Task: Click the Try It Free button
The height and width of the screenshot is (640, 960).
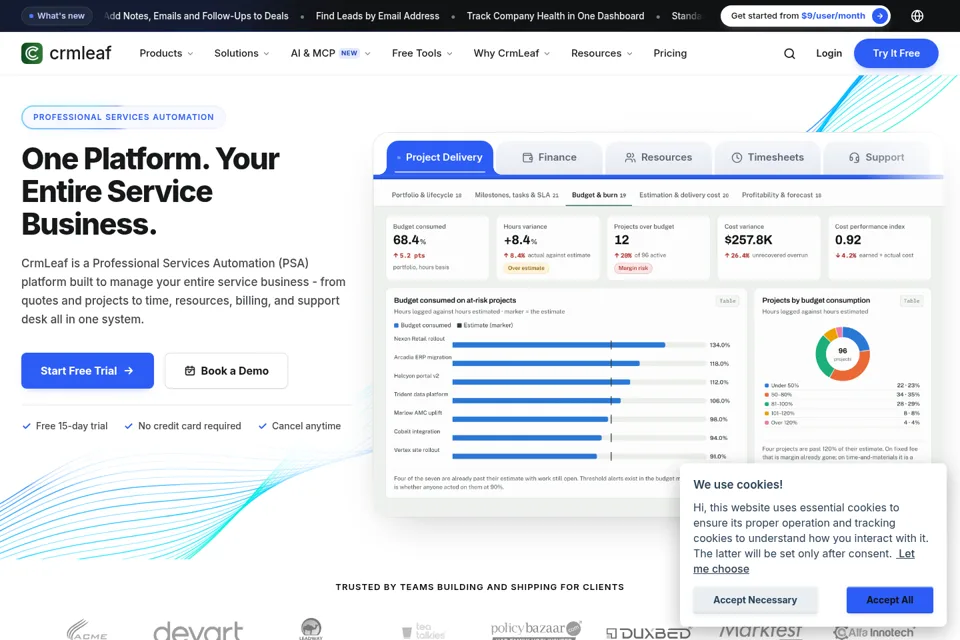Action: 896,53
